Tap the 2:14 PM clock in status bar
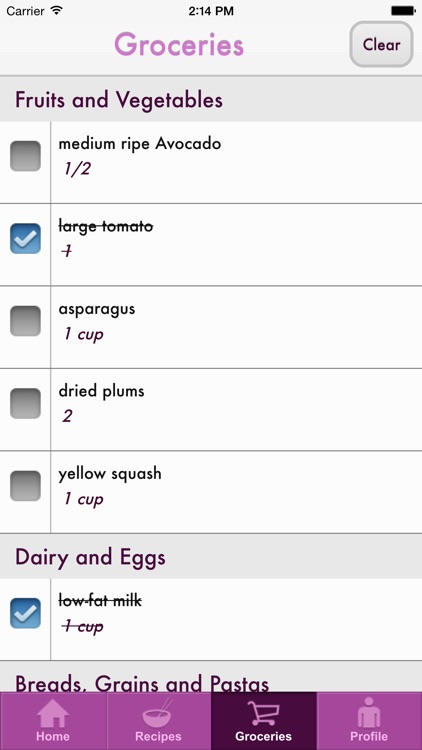The height and width of the screenshot is (750, 422). click(x=211, y=11)
